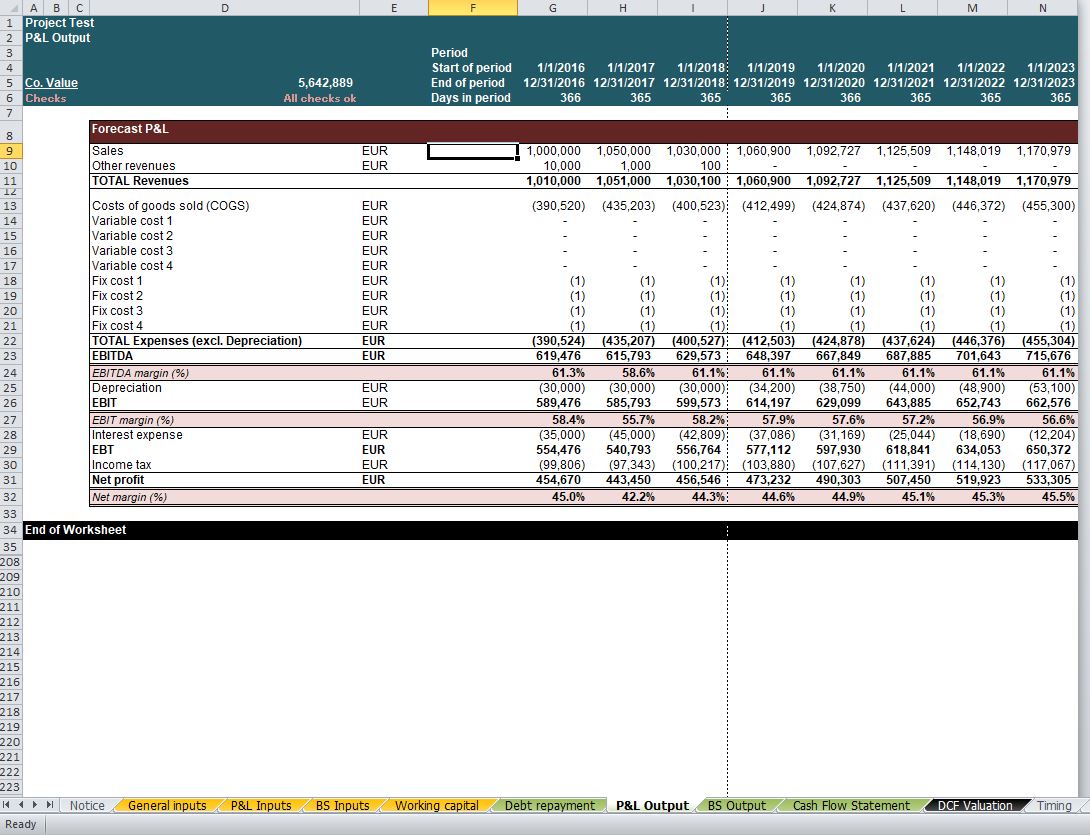Select column F header
The image size is (1090, 835).
473,8
